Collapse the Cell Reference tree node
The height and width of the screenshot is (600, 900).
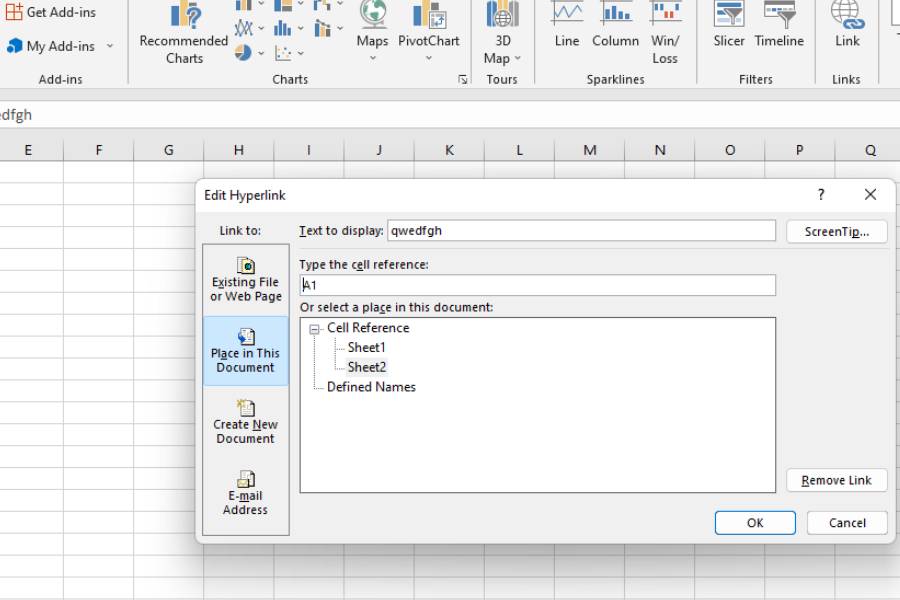[x=314, y=329]
